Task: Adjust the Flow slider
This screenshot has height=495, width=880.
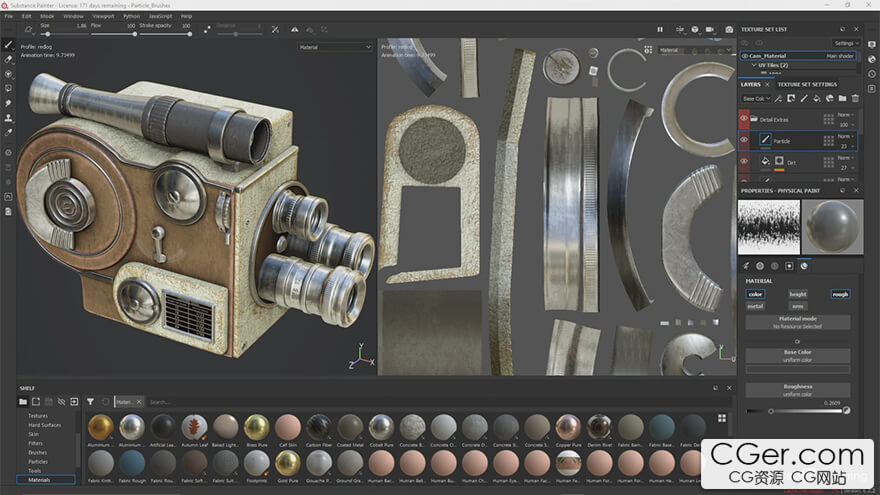Action: (113, 34)
